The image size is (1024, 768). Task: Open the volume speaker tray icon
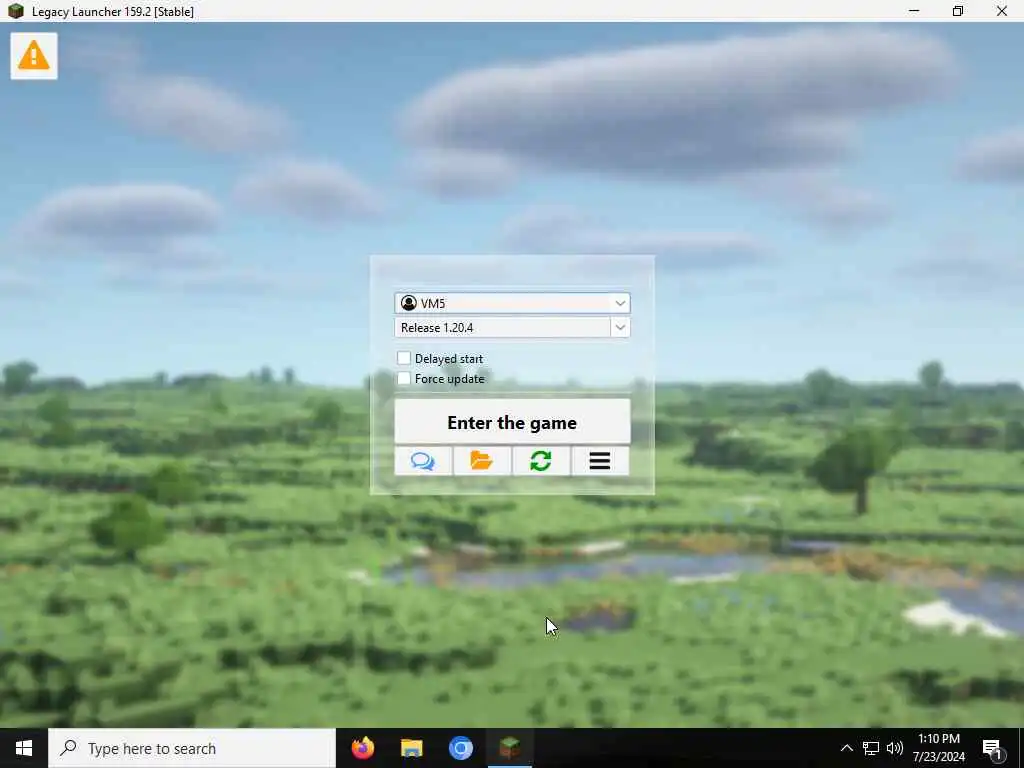(895, 748)
